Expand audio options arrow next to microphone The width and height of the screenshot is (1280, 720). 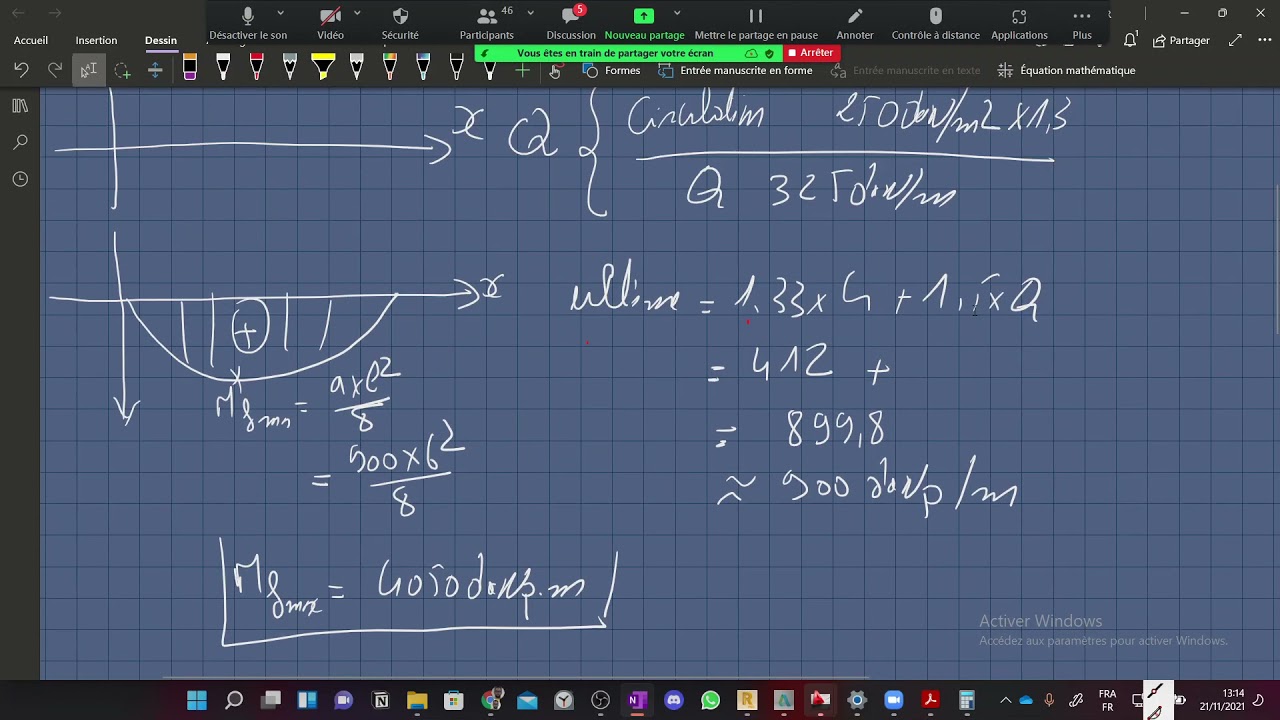tap(280, 13)
